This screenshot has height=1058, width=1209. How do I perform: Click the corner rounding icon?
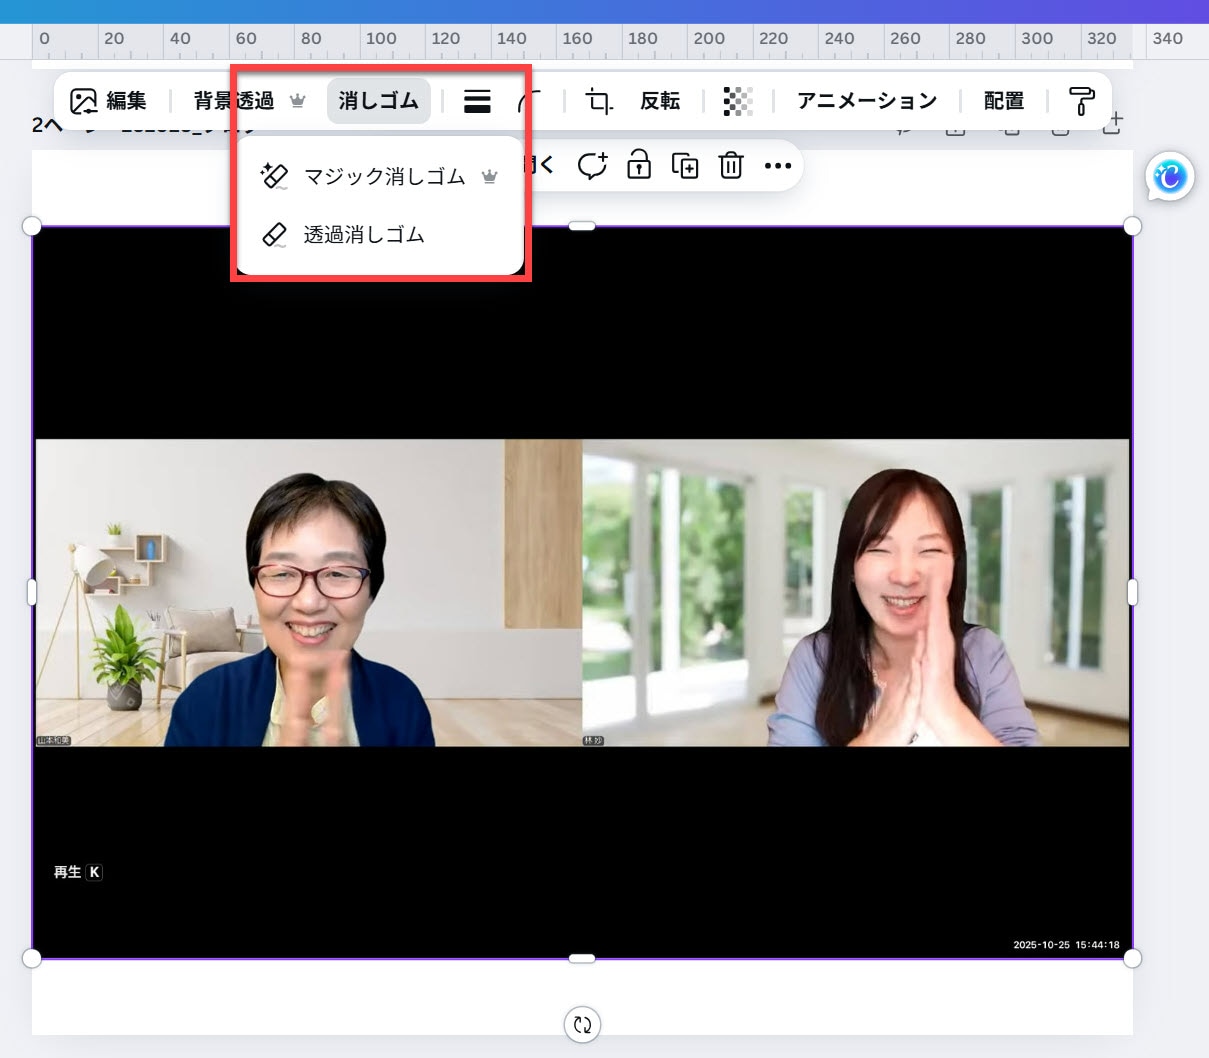pyautogui.click(x=530, y=101)
